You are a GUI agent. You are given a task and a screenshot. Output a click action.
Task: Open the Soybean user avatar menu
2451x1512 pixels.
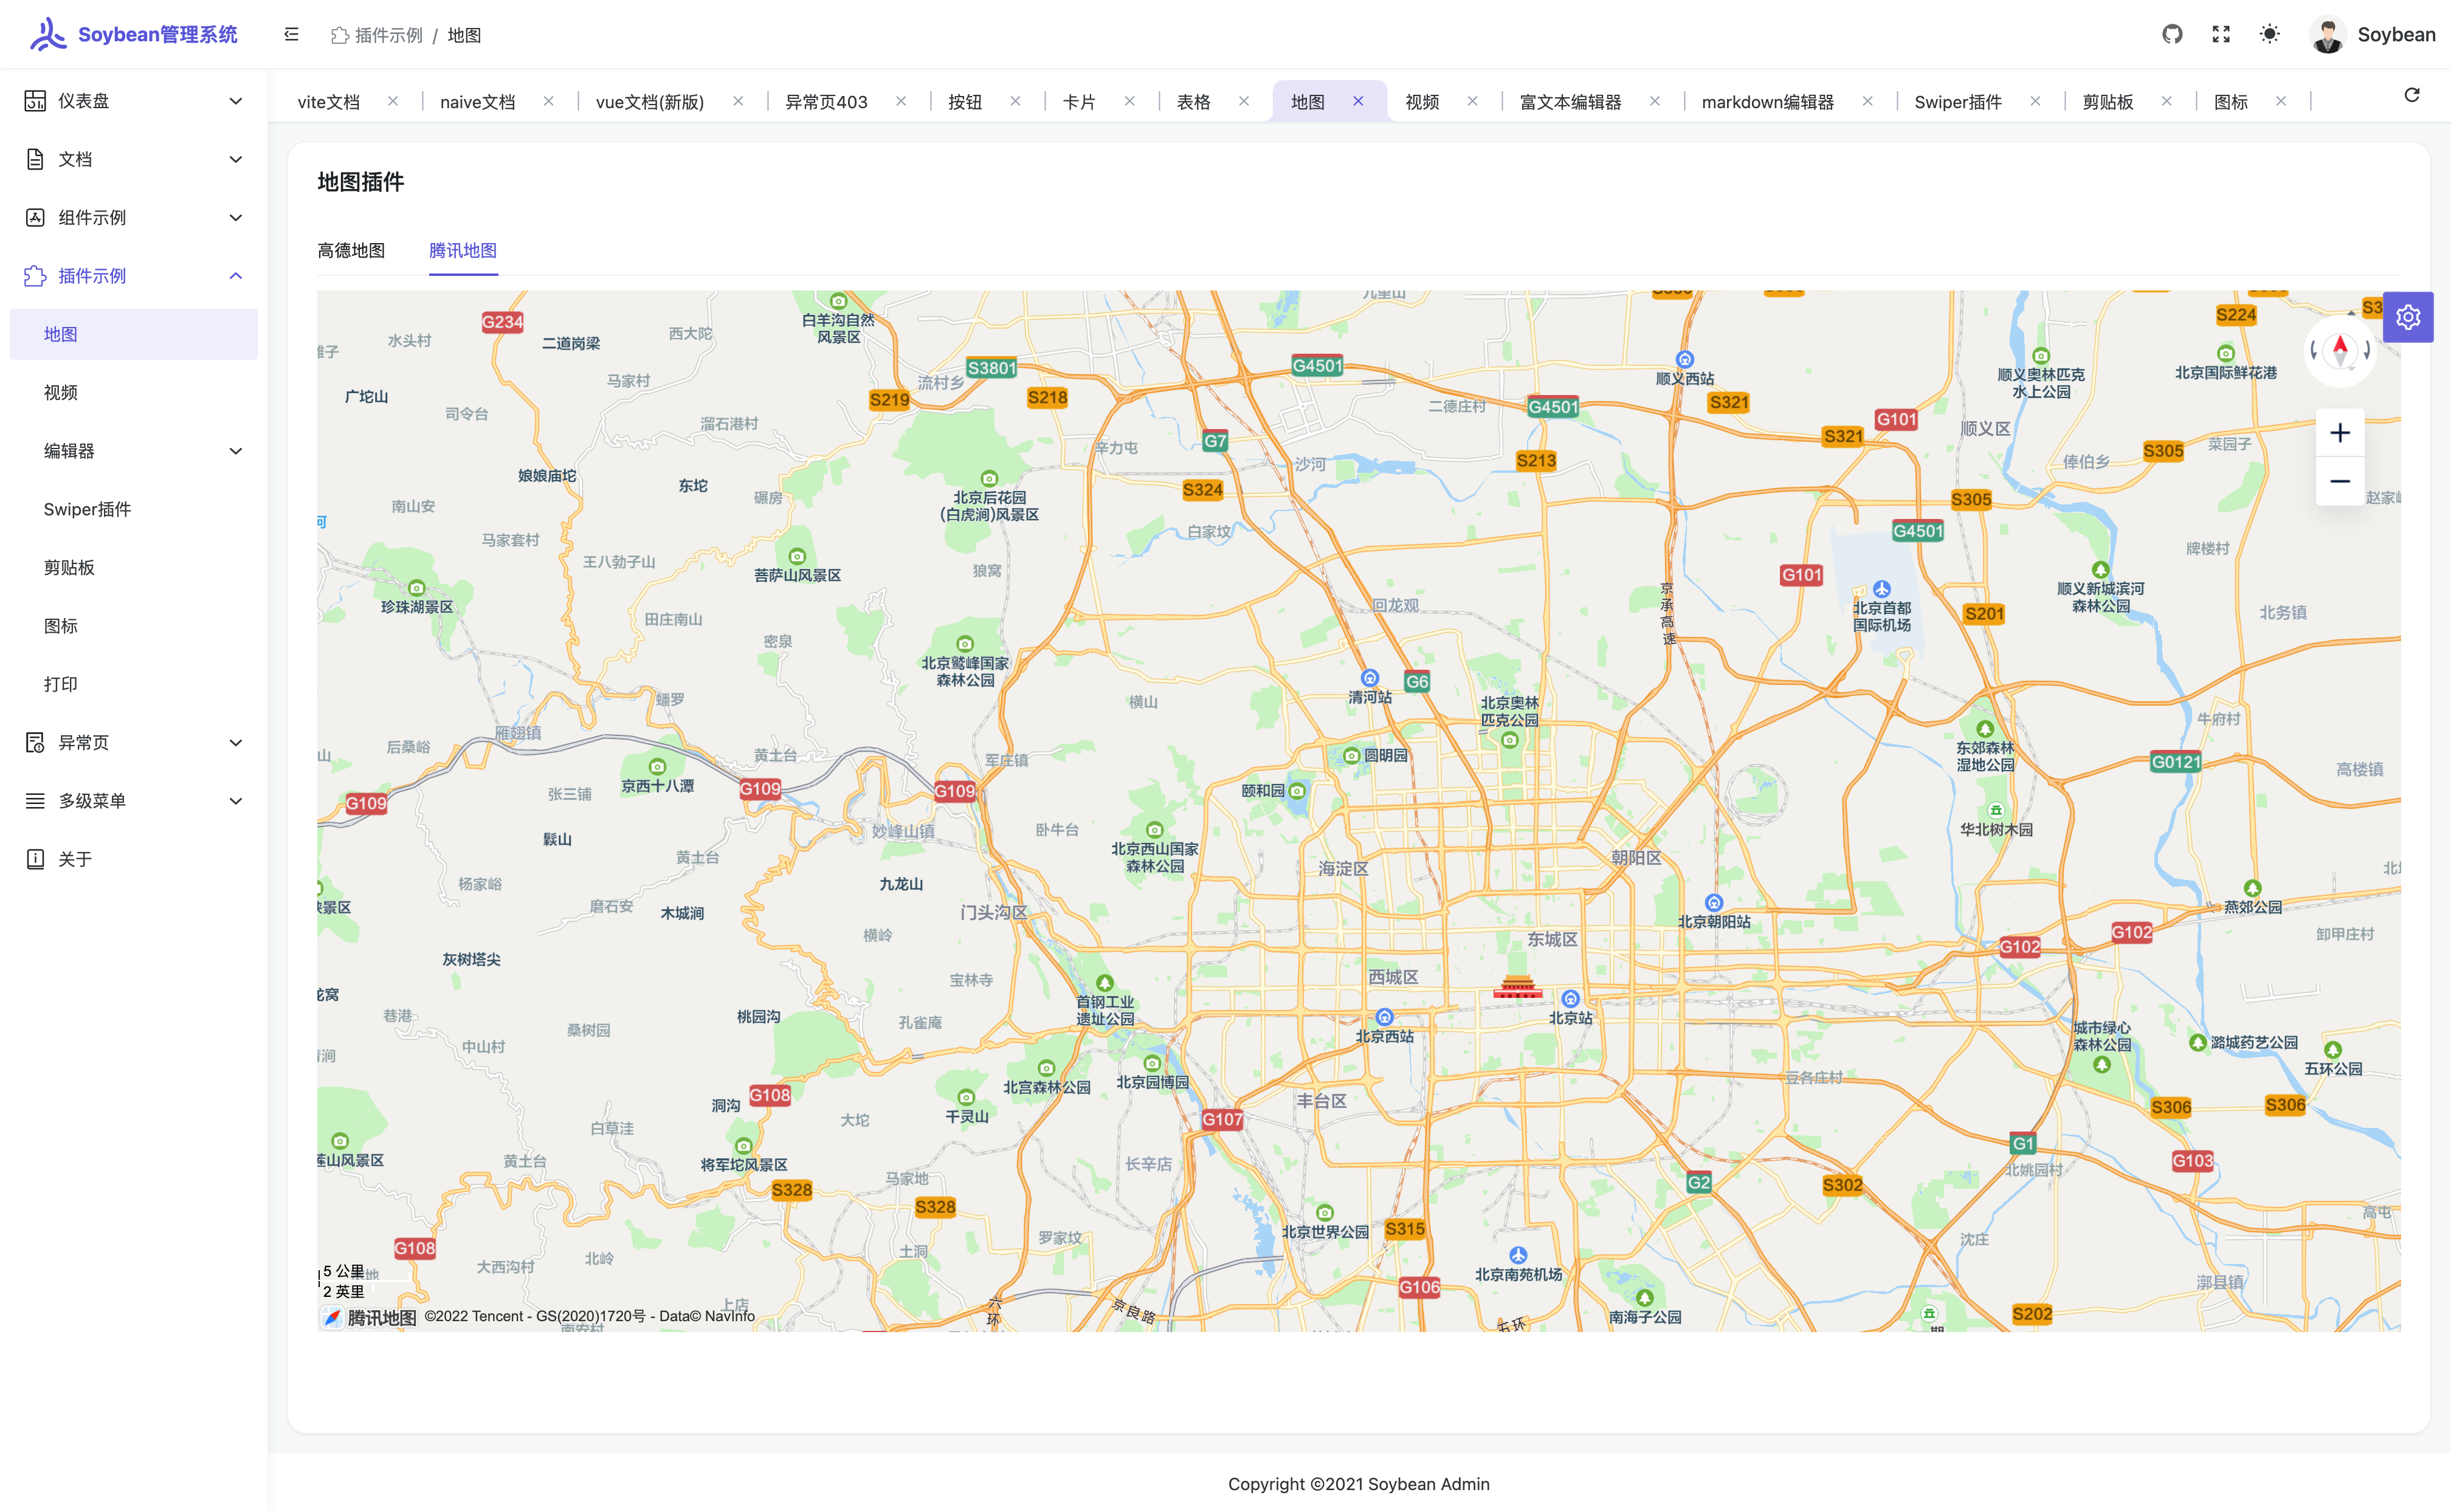[2372, 34]
